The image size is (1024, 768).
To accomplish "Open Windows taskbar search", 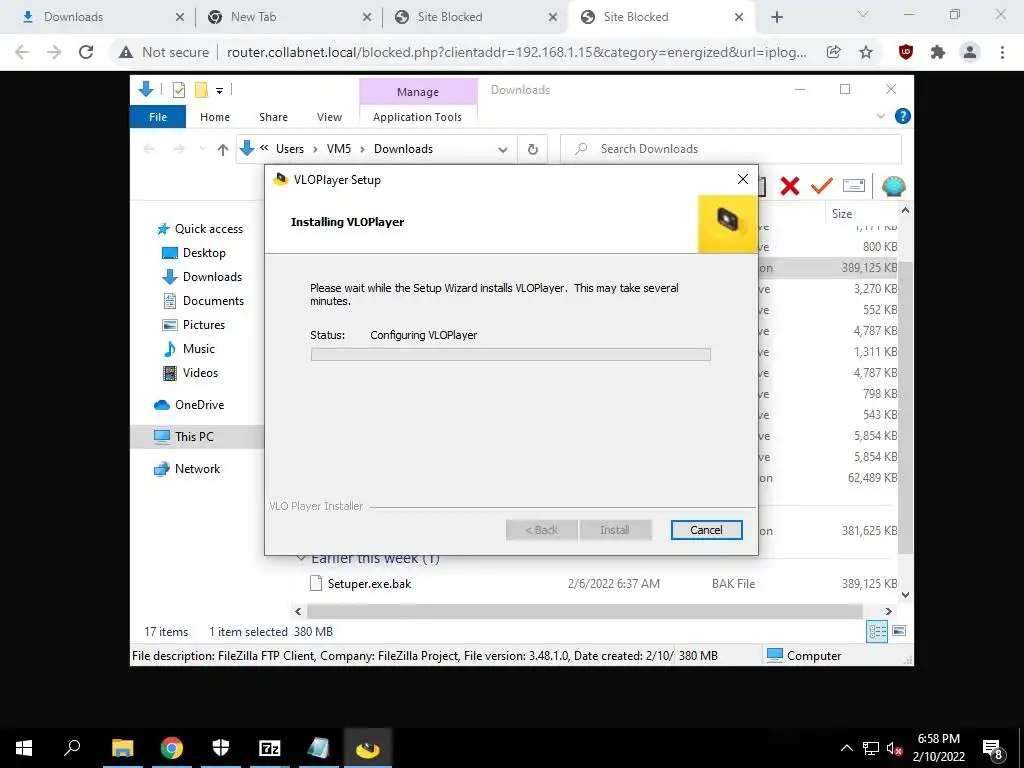I will point(72,748).
